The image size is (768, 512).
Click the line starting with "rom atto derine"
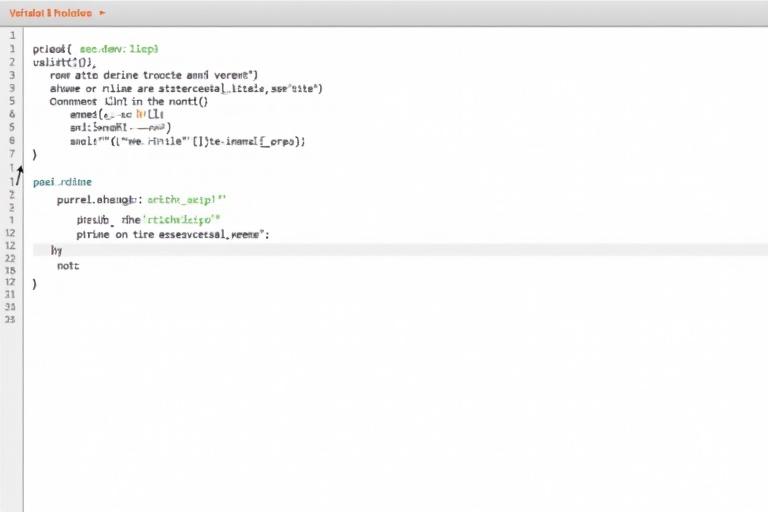tap(152, 75)
